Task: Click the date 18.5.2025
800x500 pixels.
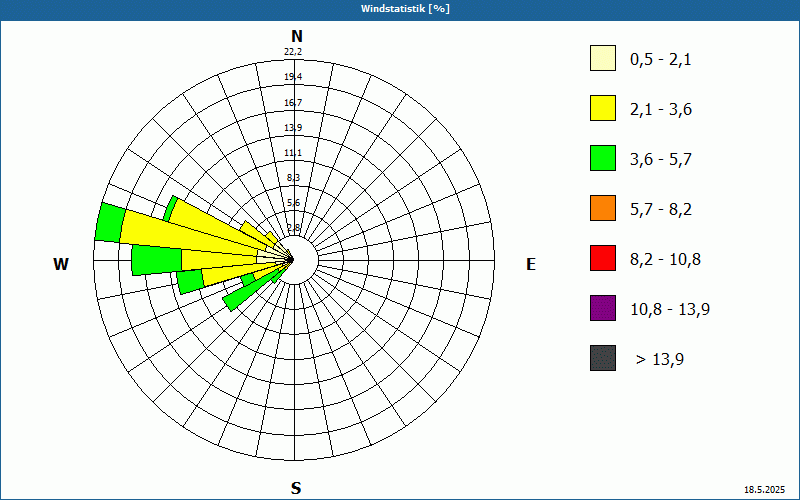Action: tap(764, 490)
